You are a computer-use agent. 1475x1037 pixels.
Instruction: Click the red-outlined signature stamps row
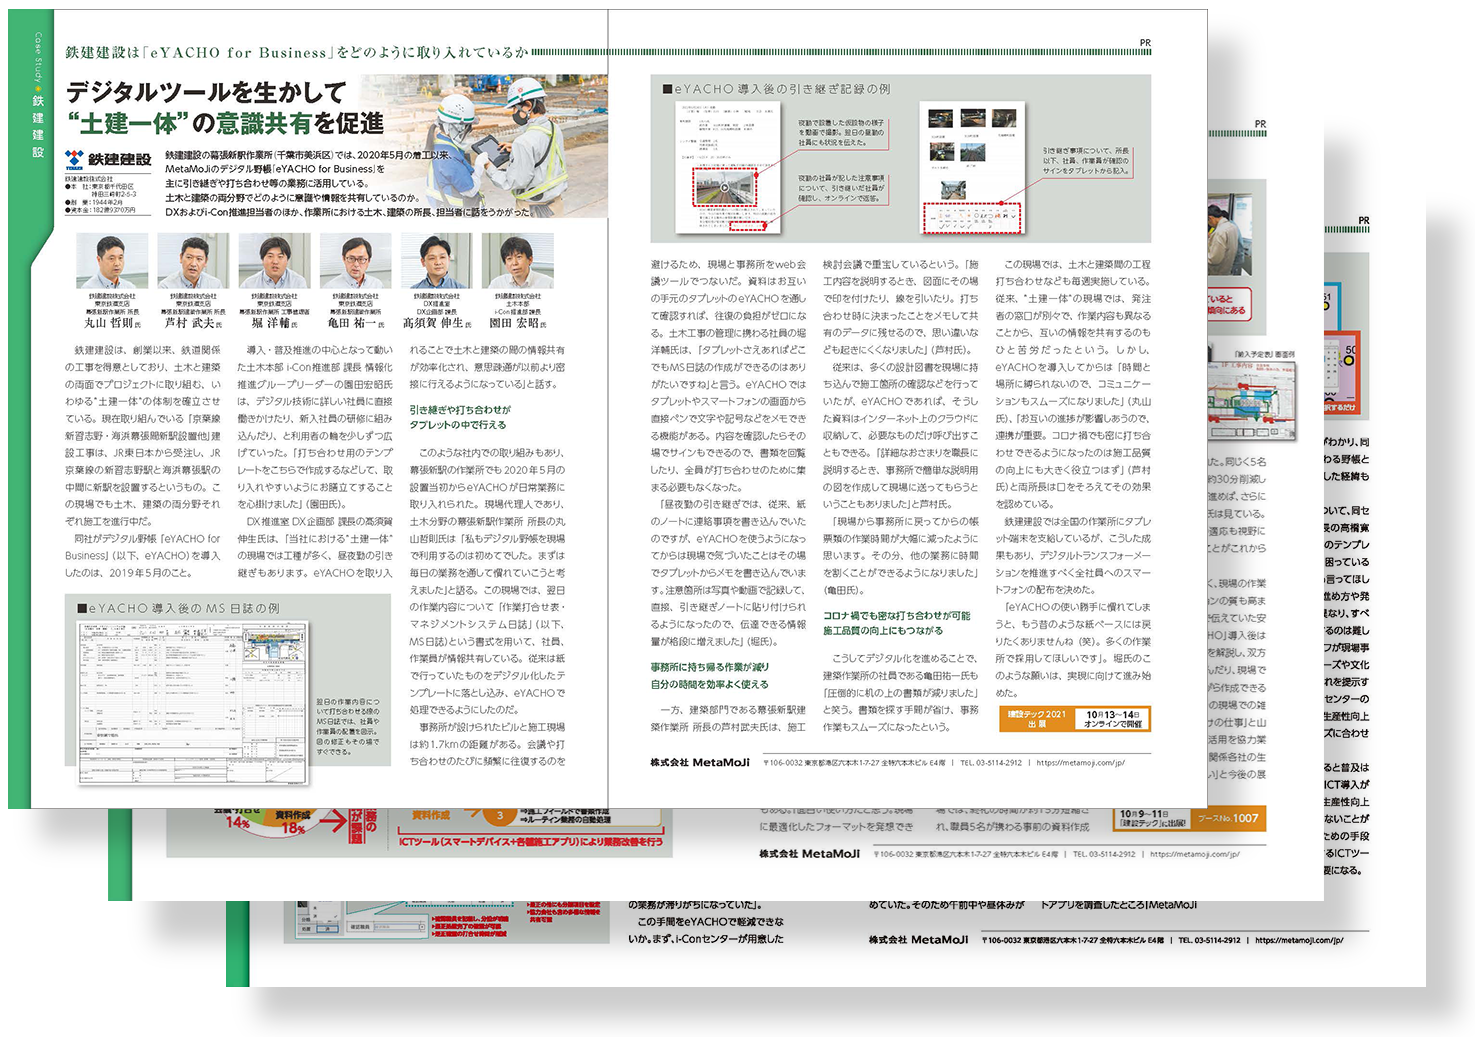point(970,215)
